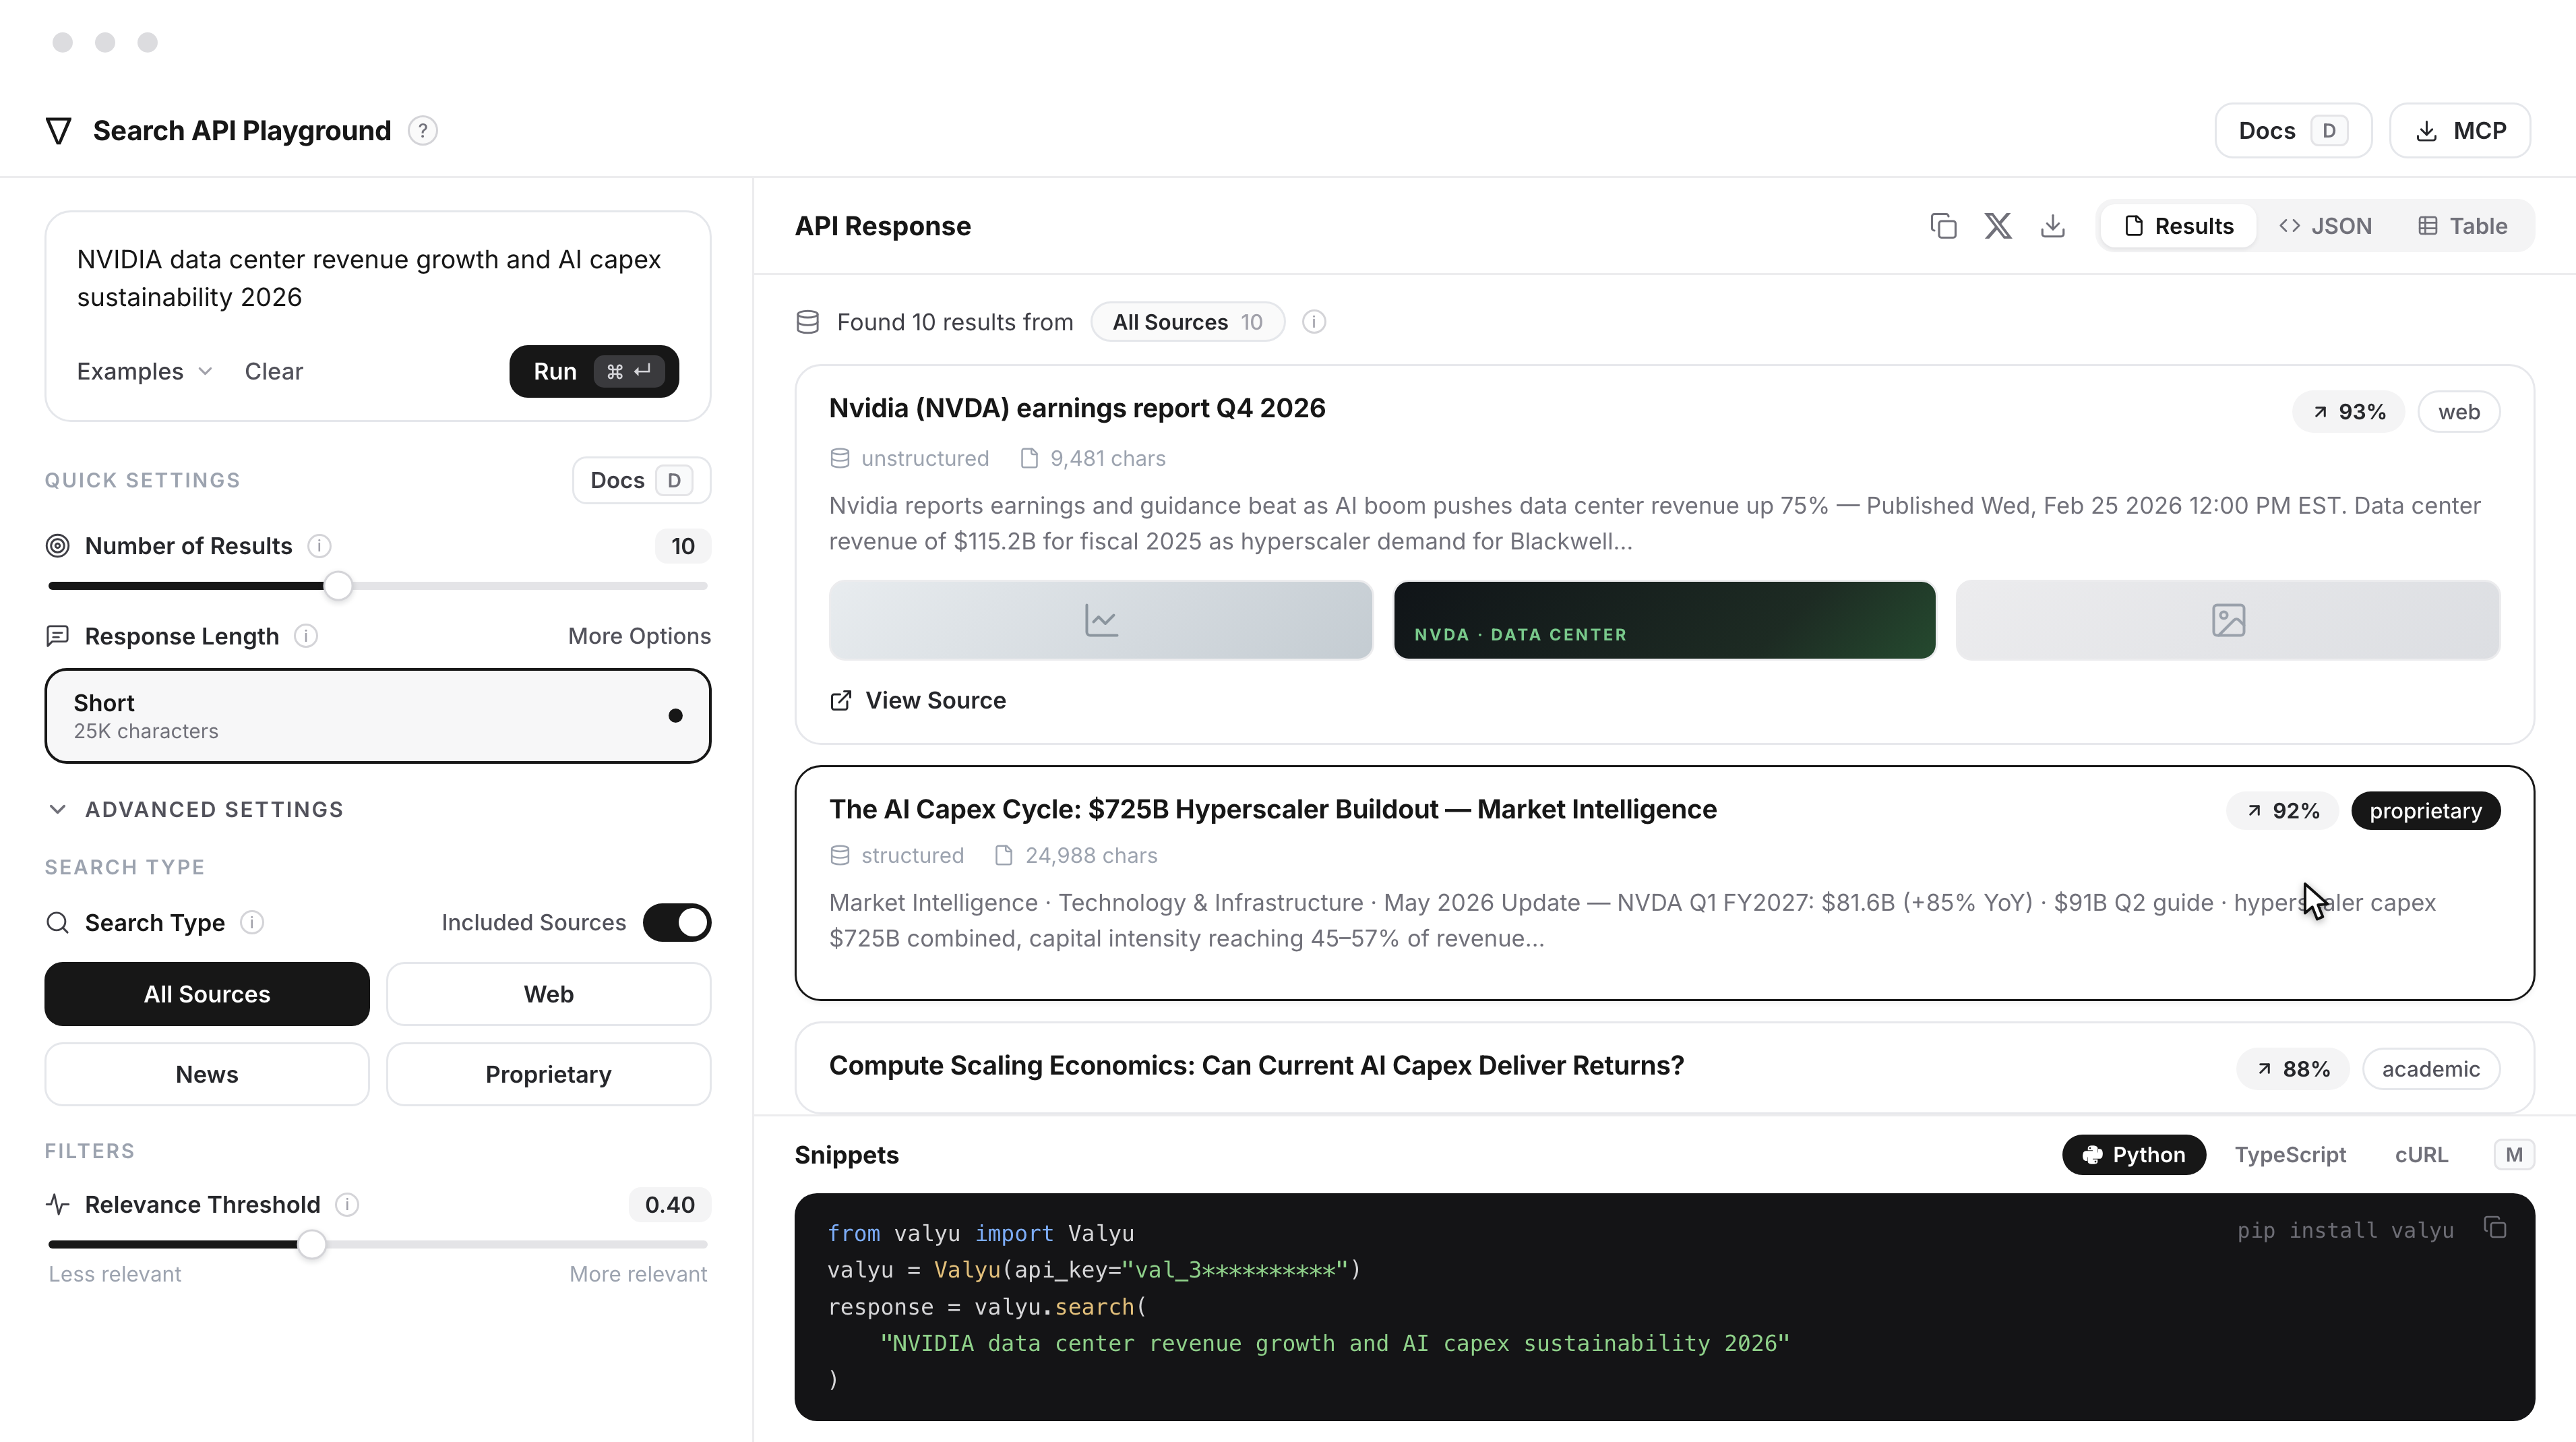Select News search type
Viewport: 2576px width, 1442px height.
pyautogui.click(x=207, y=1075)
